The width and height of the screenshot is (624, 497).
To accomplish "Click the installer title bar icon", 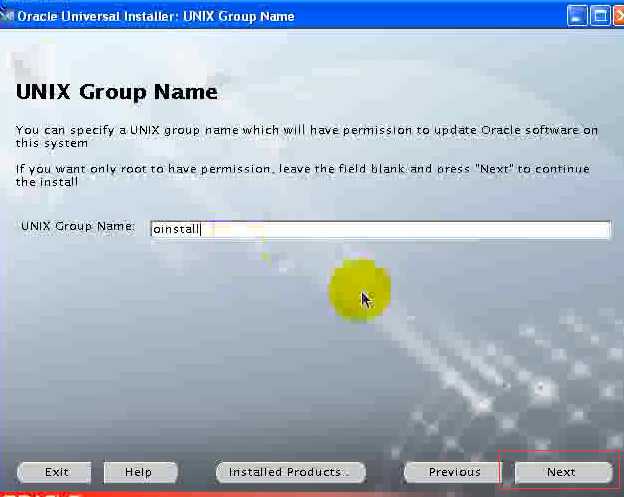I will coord(7,16).
